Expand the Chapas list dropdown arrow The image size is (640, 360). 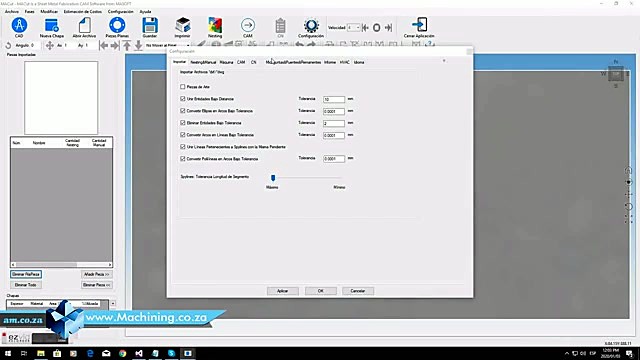click(x=113, y=303)
